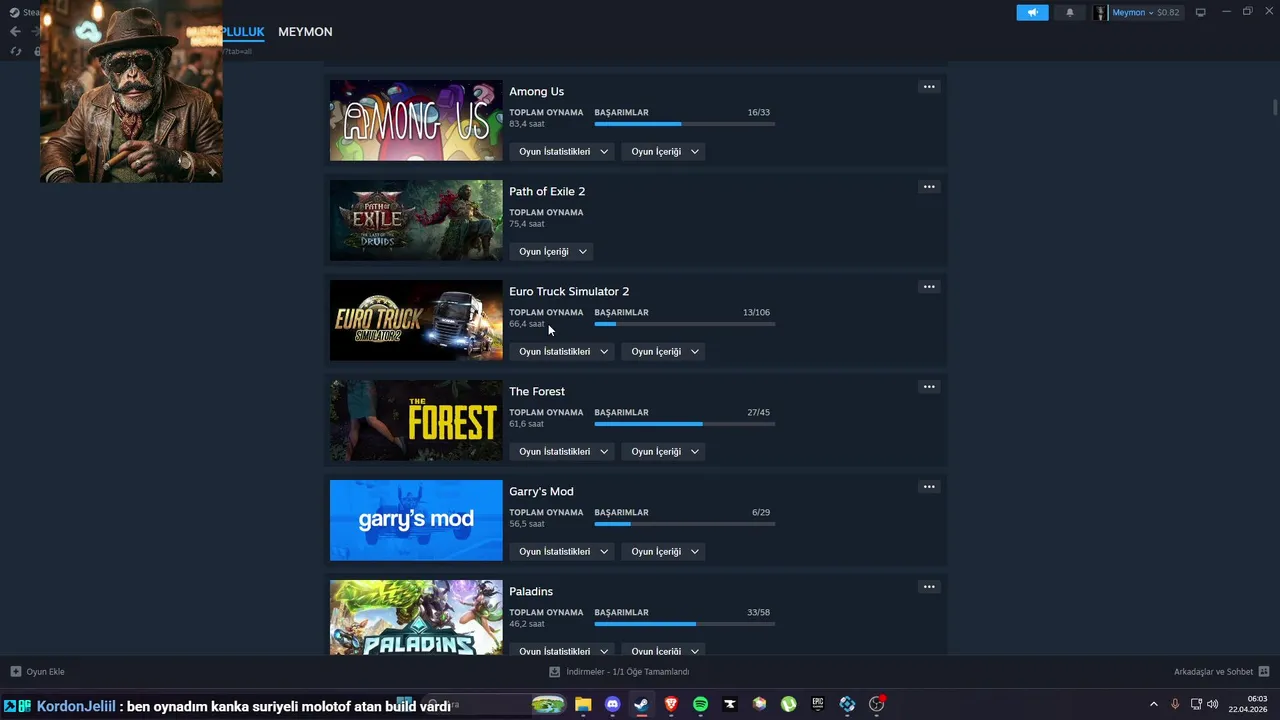Click the volume speaker tray icon
The image size is (1280, 720).
1213,705
